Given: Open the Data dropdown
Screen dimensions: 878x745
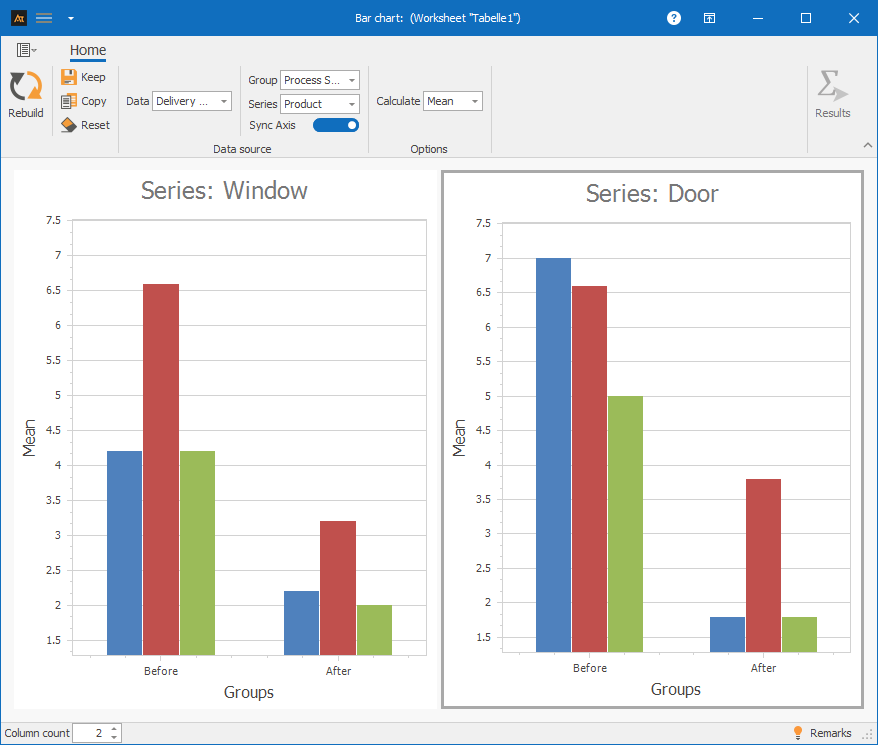Looking at the screenshot, I should coord(192,101).
